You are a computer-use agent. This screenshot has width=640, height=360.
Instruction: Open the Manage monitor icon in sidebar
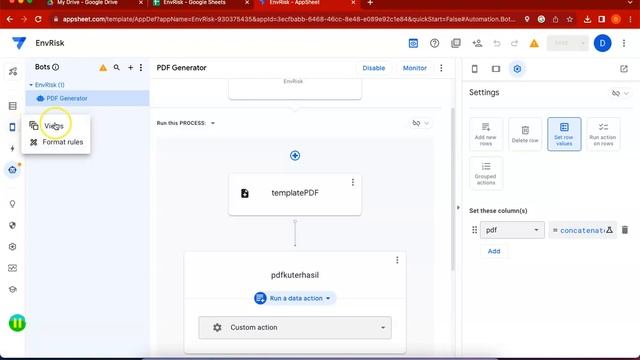(x=13, y=268)
